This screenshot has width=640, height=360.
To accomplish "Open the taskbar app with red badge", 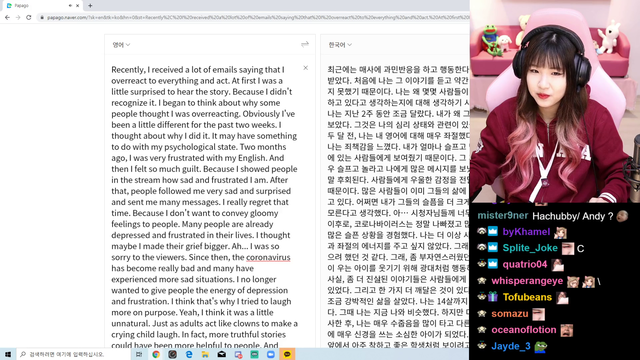I will point(238,354).
